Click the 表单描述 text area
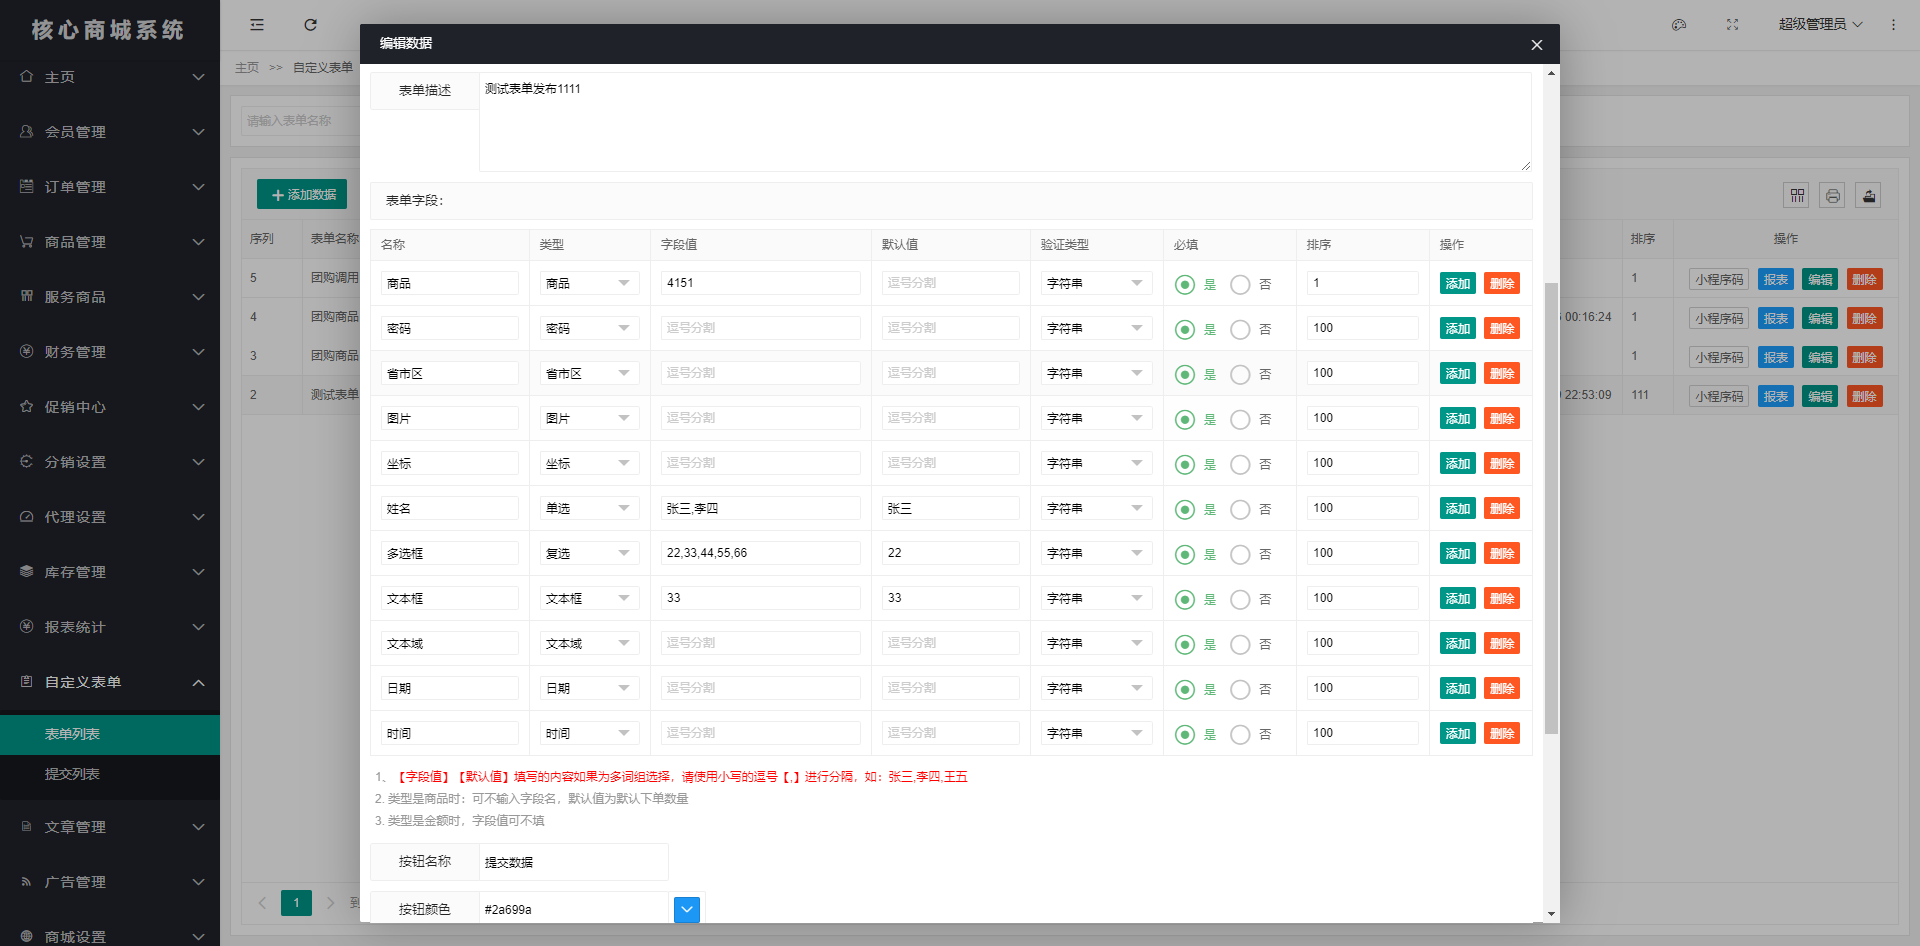 [1005, 121]
